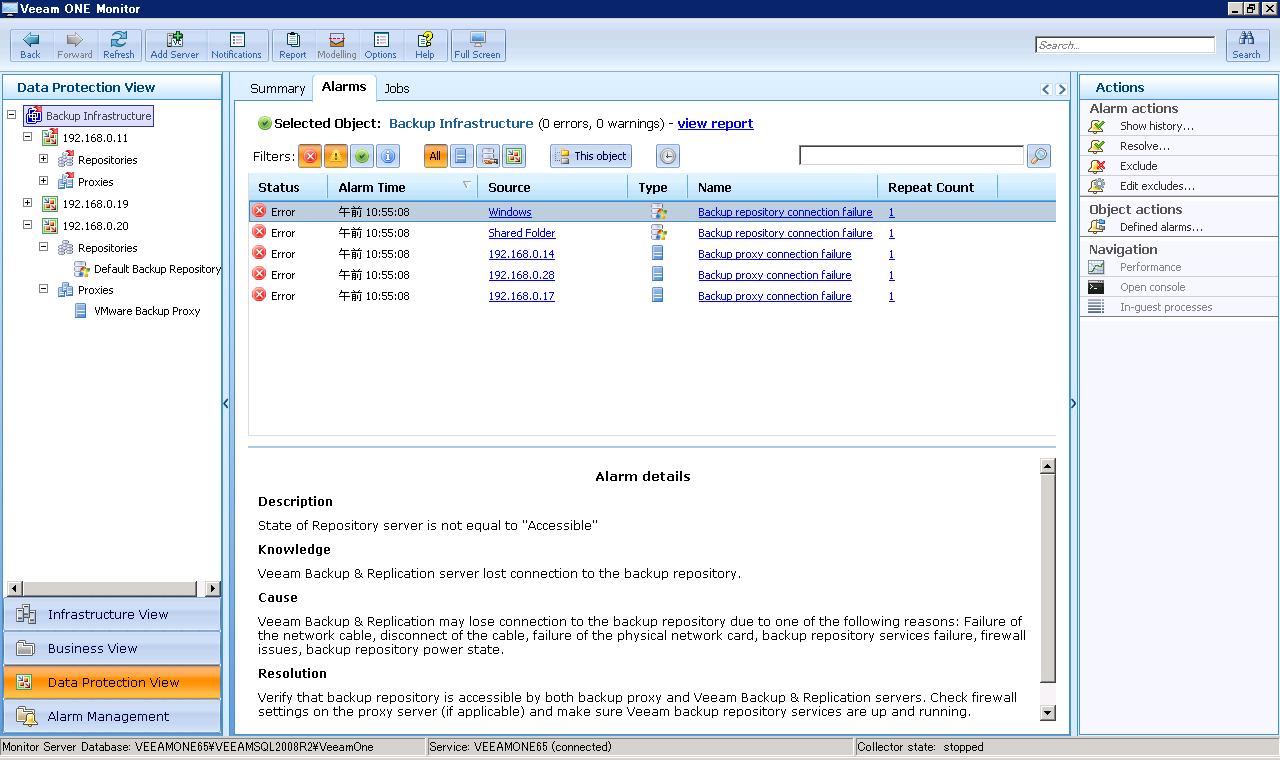Open the 192.168.0.28 source link
The image size is (1280, 760).
tap(521, 275)
